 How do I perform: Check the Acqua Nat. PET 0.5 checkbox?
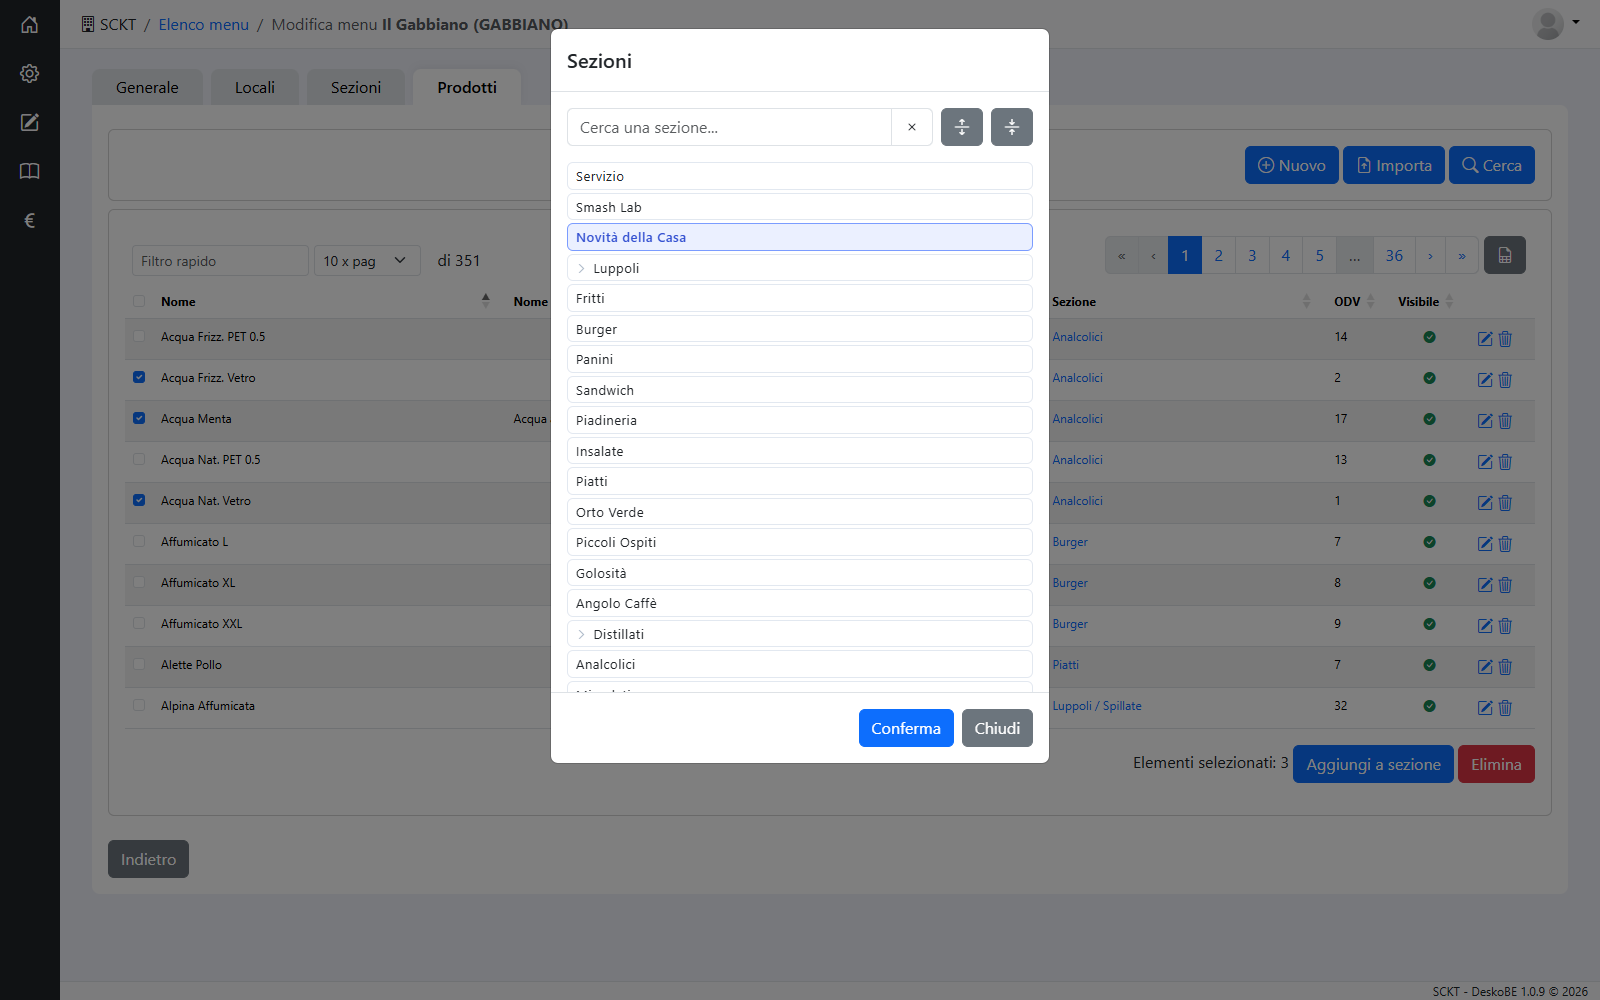139,459
